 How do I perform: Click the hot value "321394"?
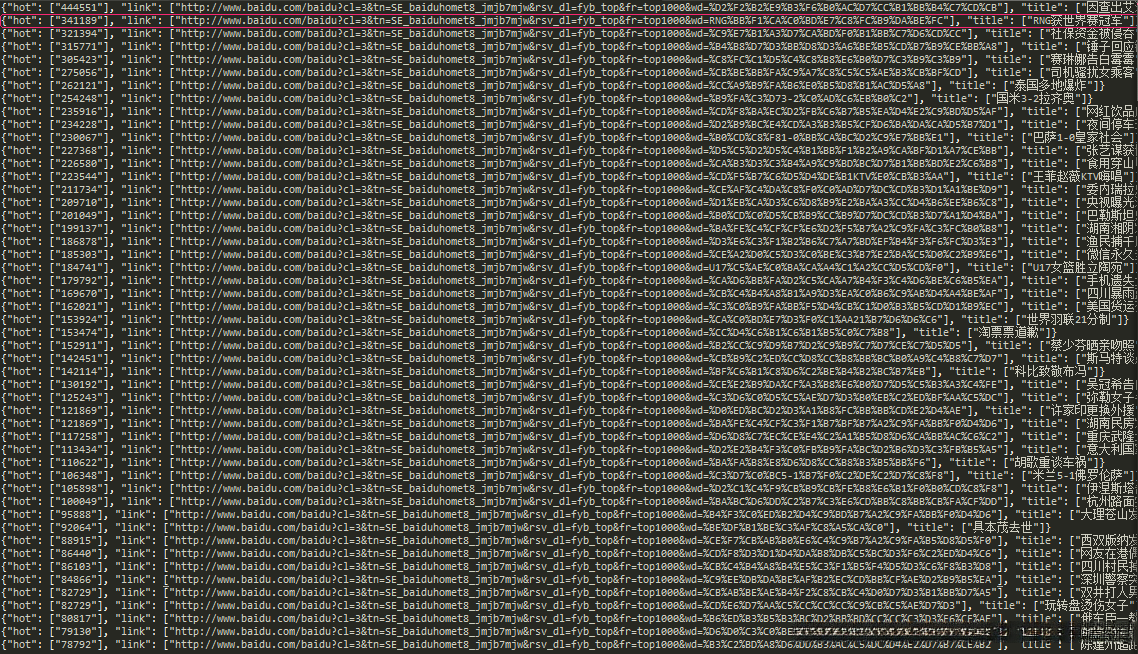point(80,33)
